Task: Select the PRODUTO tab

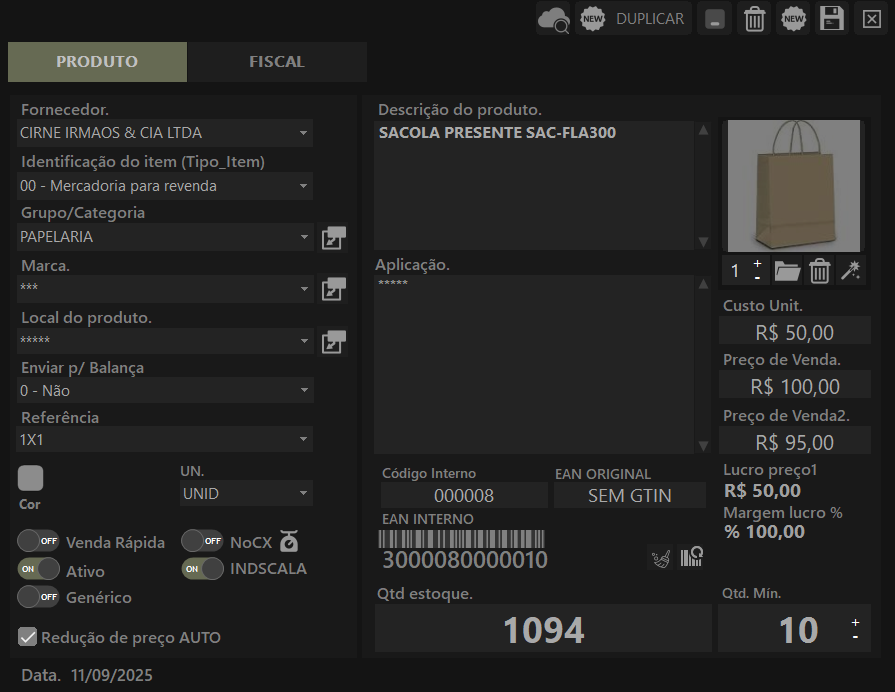Action: [97, 62]
